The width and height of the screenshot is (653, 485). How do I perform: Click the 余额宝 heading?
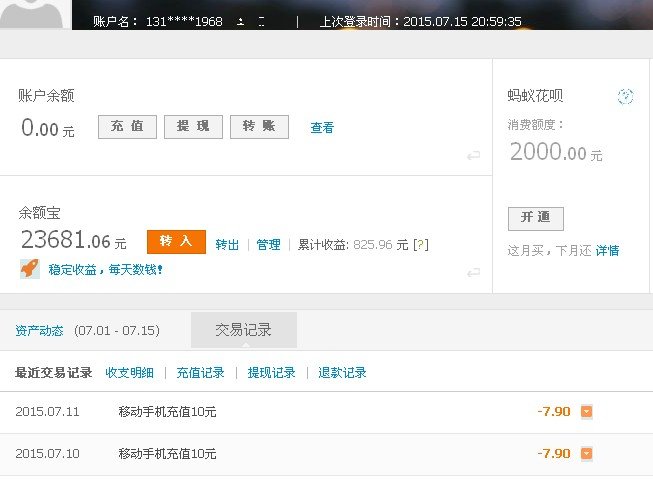40,213
